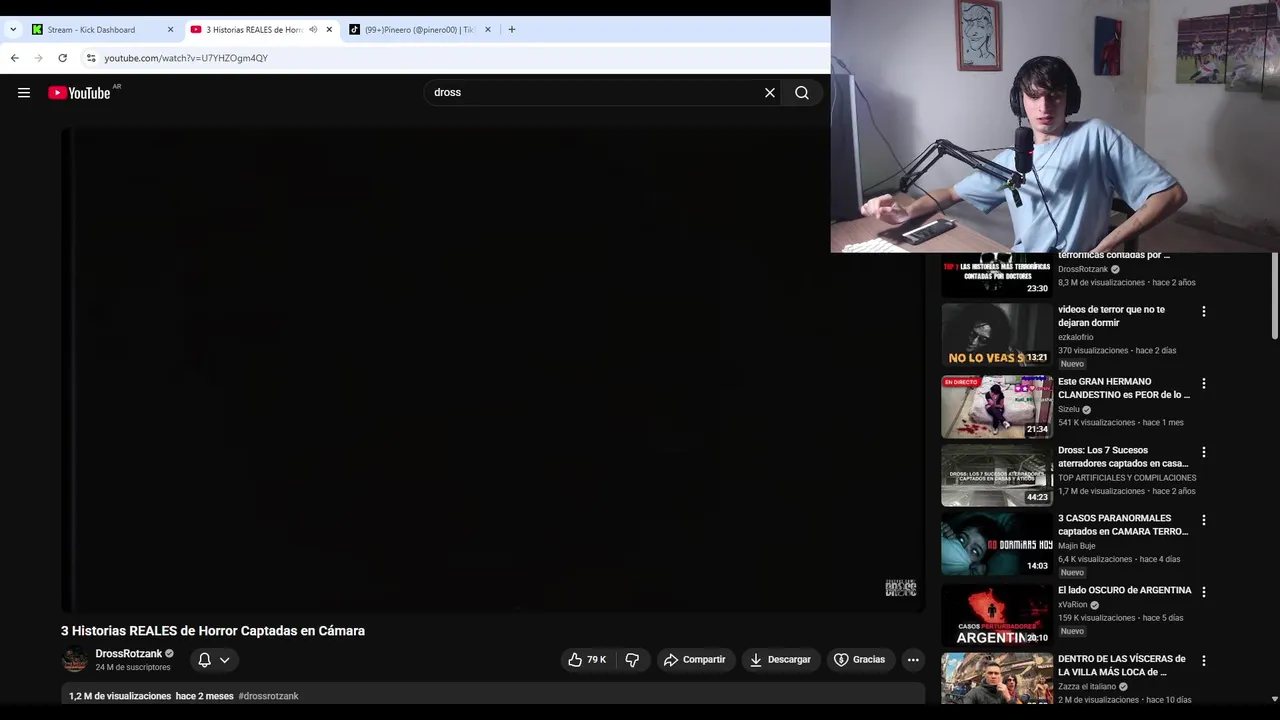Reload the page with the refresh icon
Image resolution: width=1280 pixels, height=720 pixels.
pos(63,58)
